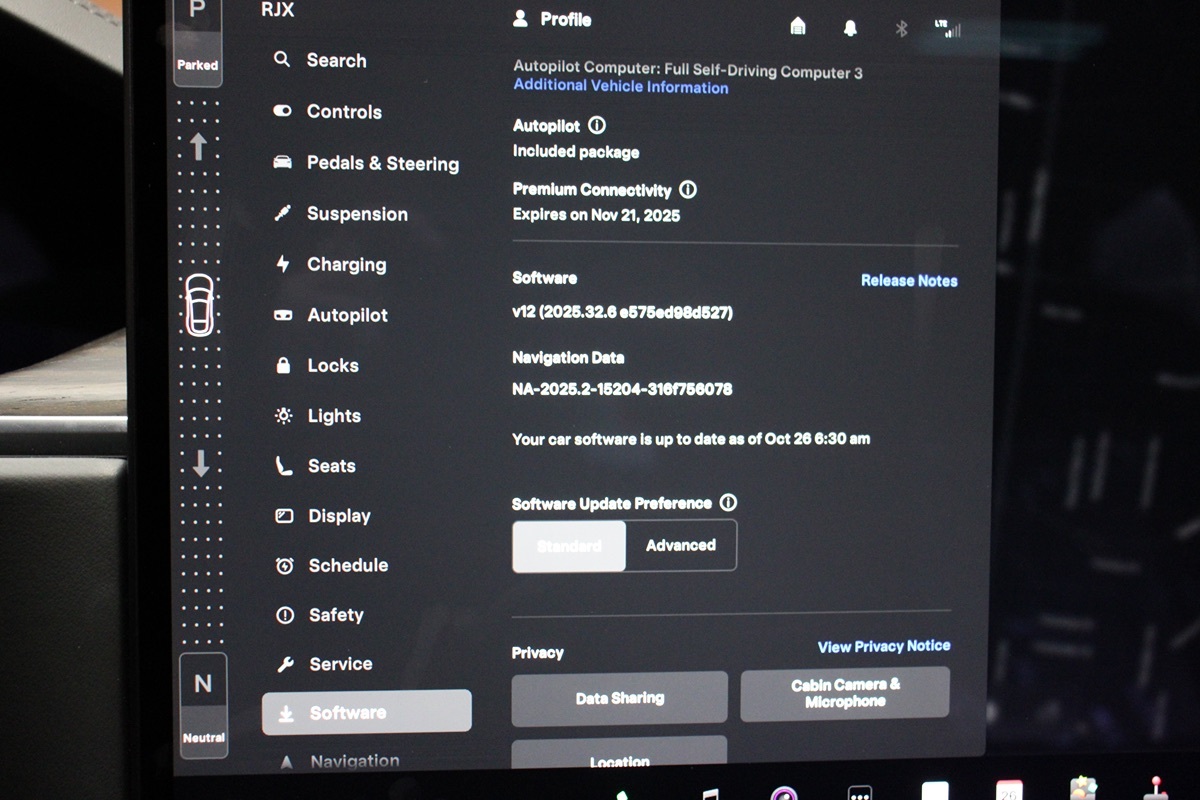
Task: Tap the info icon for Software Update Preference
Action: pyautogui.click(x=728, y=503)
